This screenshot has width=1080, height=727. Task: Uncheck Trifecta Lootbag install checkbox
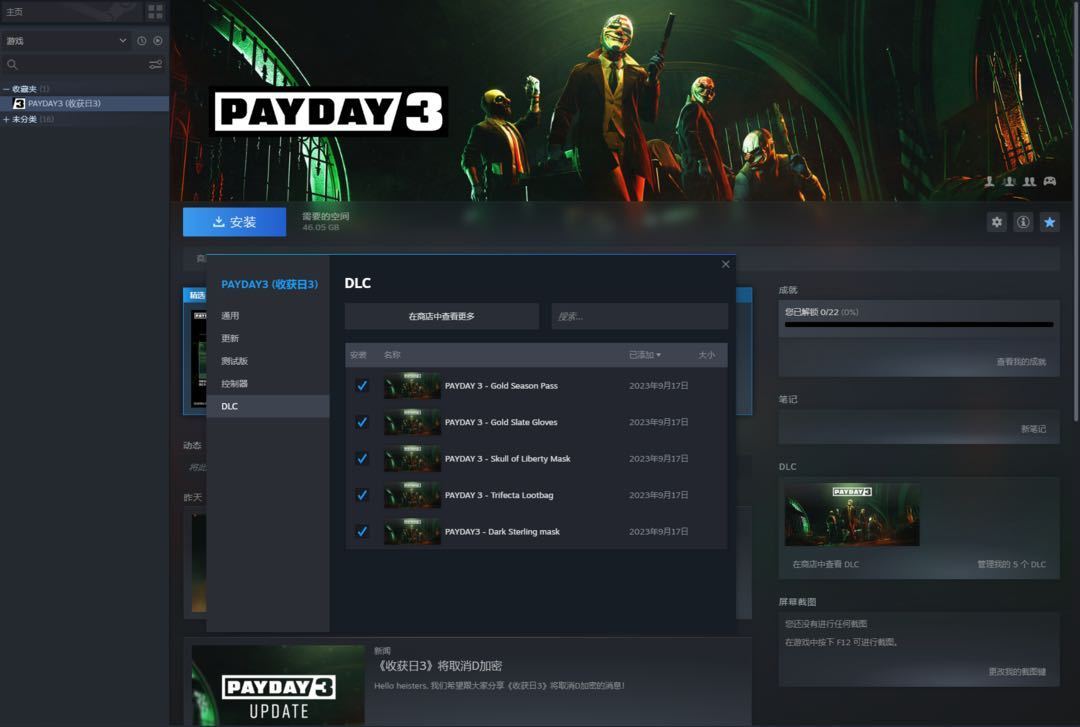click(x=362, y=495)
